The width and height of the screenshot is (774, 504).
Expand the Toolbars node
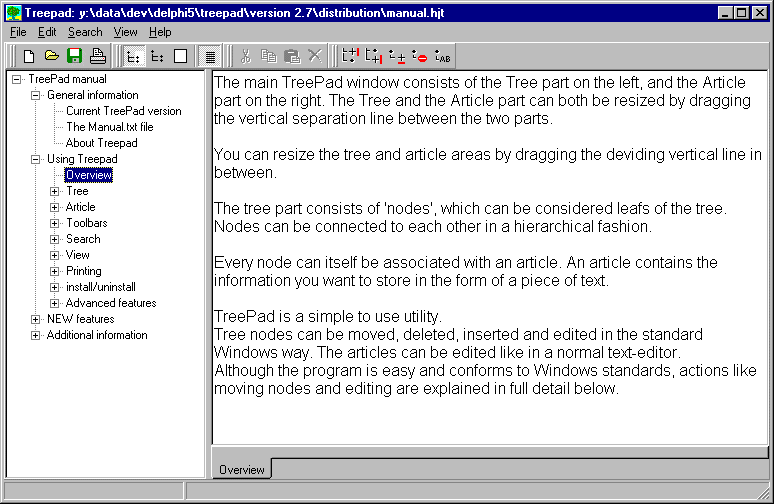click(54, 223)
